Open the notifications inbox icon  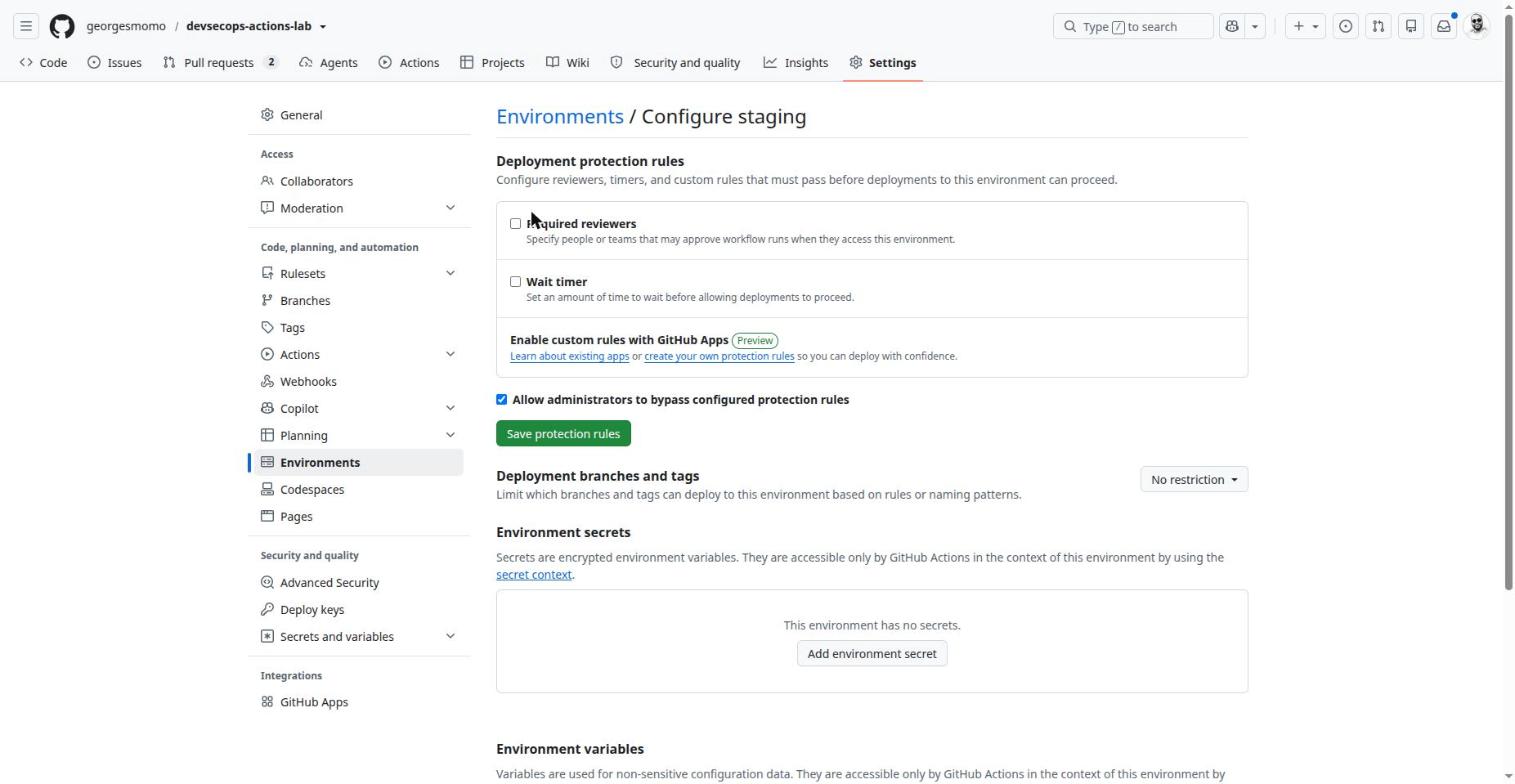1444,26
